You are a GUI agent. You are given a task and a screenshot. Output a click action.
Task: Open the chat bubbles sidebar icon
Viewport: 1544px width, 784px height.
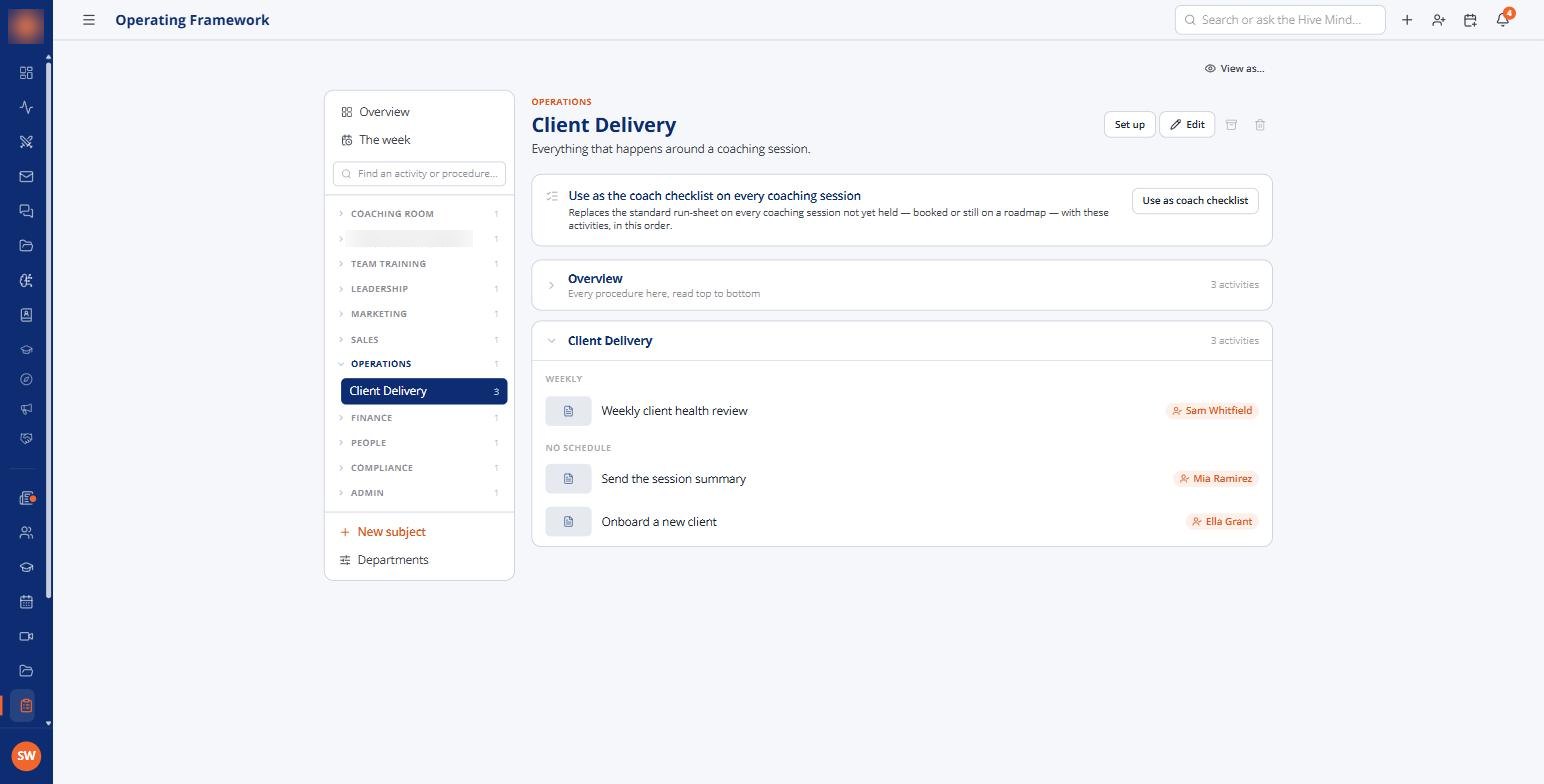click(x=26, y=211)
